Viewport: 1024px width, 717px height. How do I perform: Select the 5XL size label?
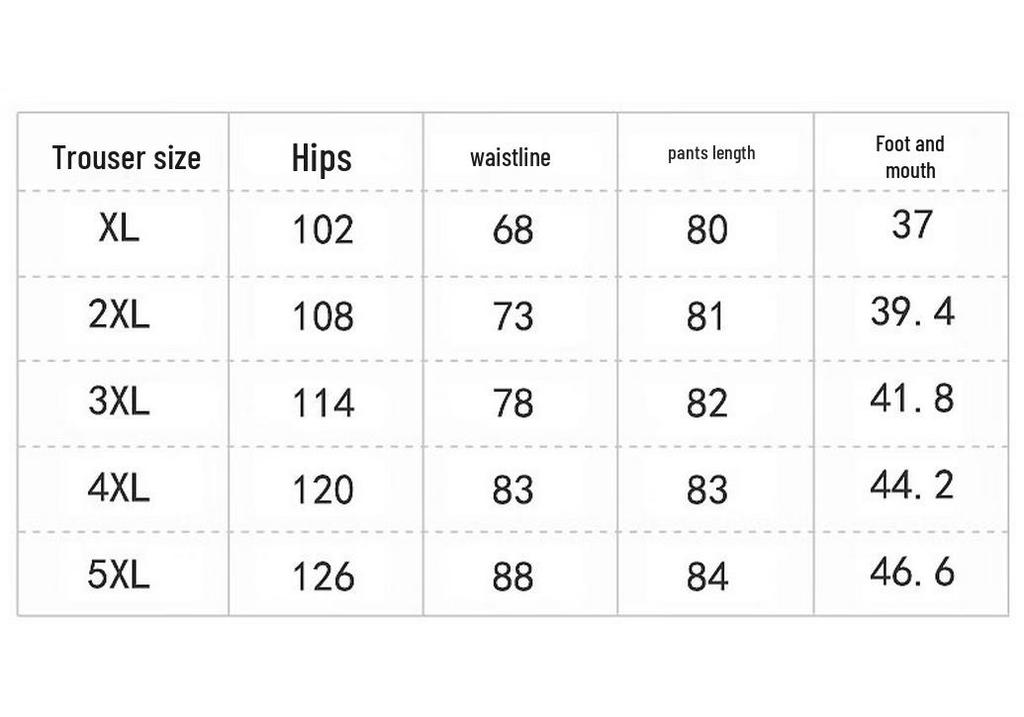(119, 574)
